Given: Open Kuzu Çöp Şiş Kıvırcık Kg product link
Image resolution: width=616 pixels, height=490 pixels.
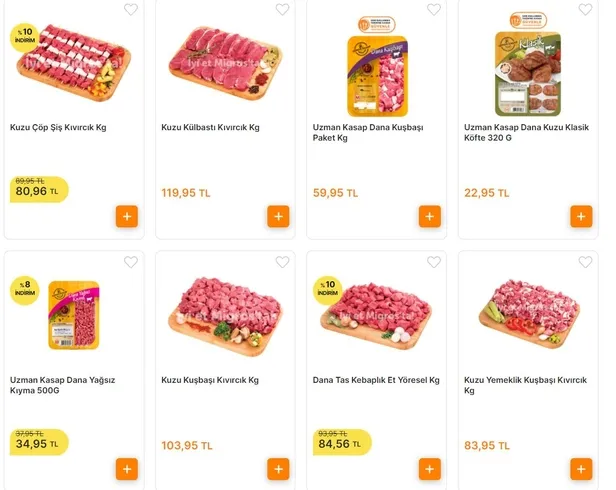Looking at the screenshot, I should (58, 128).
